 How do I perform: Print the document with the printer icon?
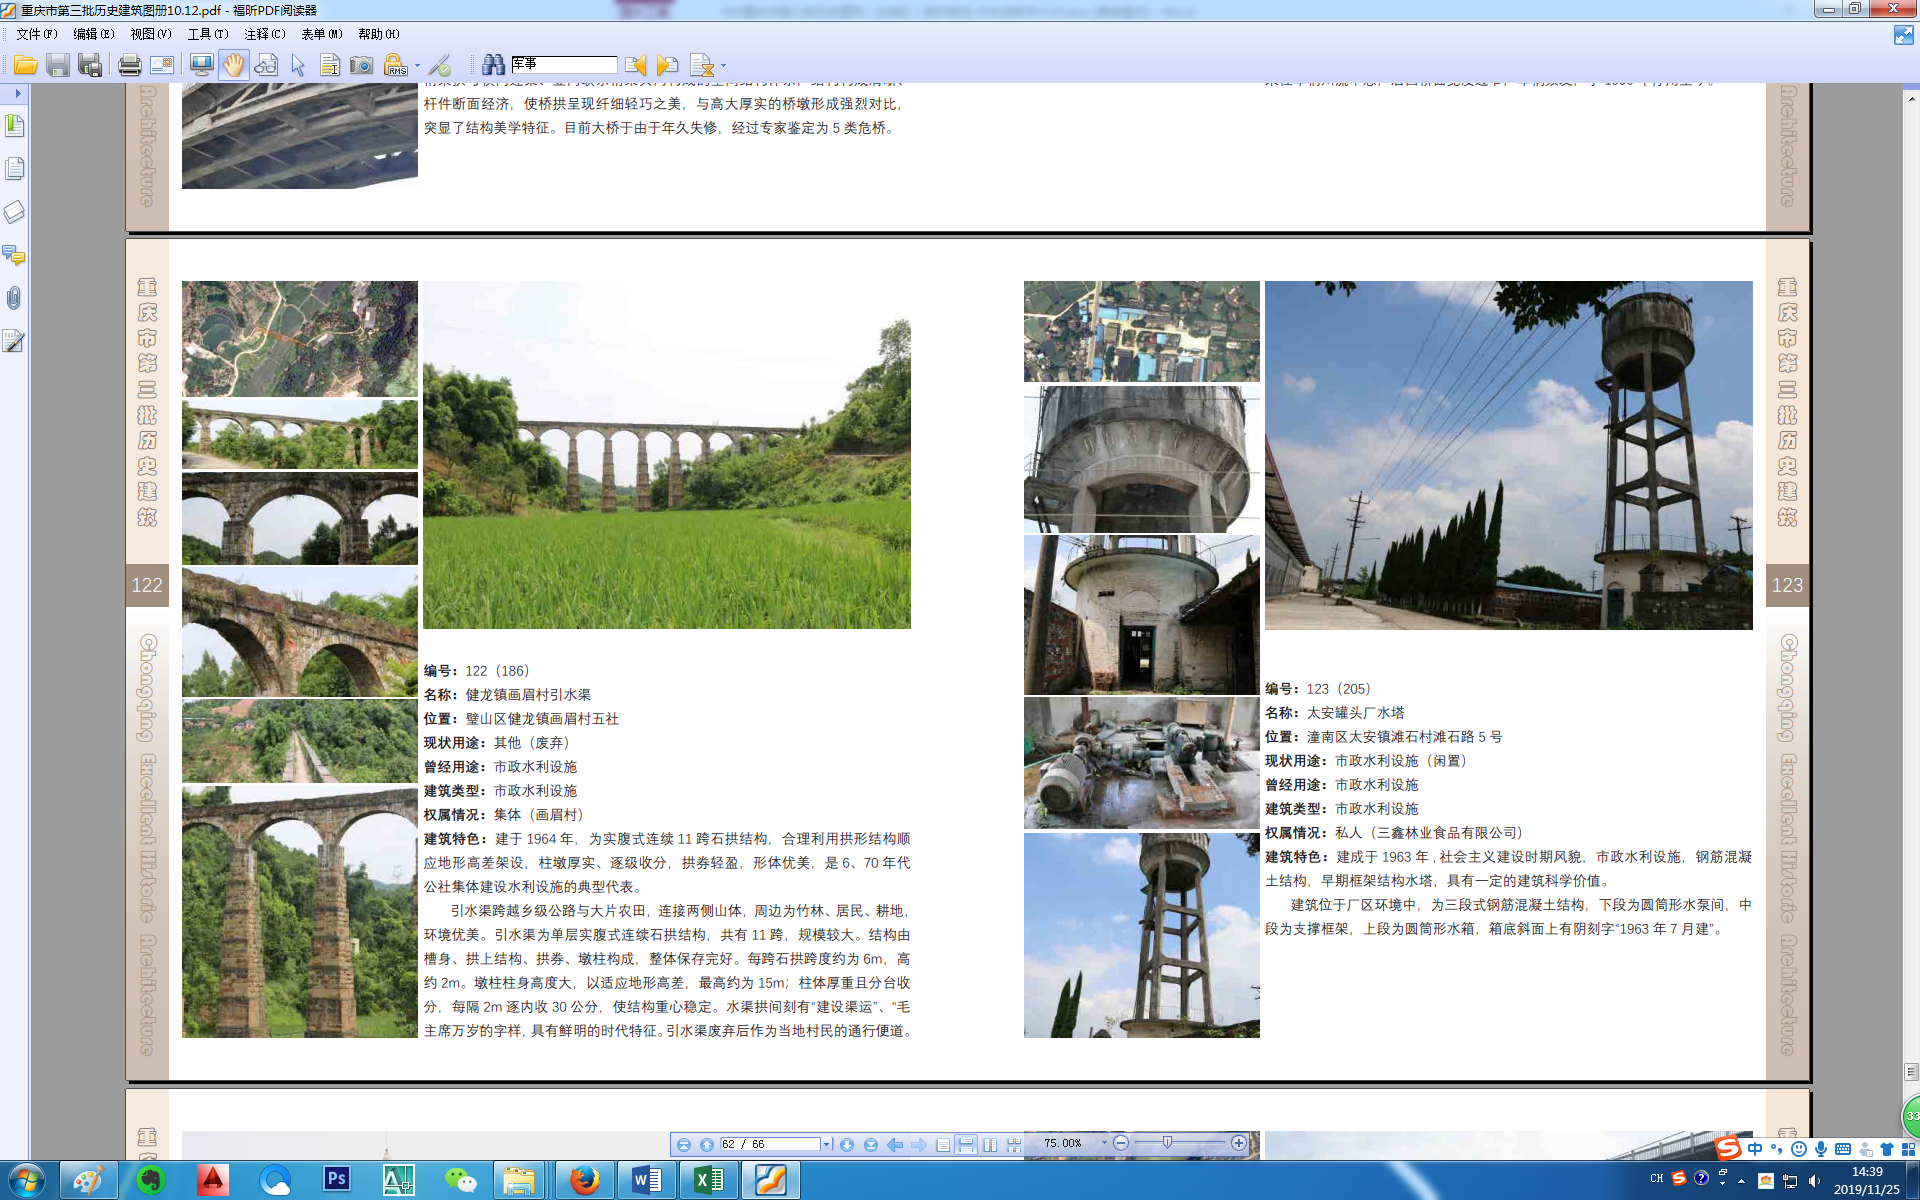coord(130,65)
